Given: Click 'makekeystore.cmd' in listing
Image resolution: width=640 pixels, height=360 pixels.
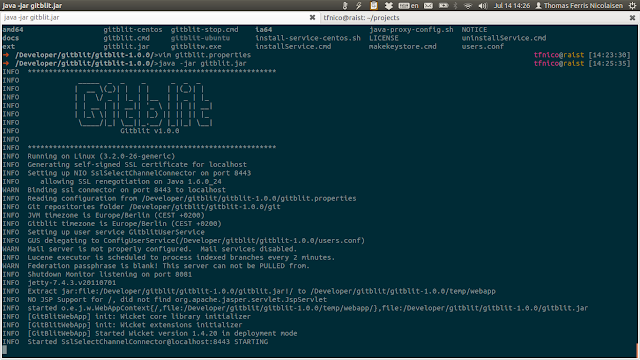Looking at the screenshot, I should pyautogui.click(x=402, y=46).
